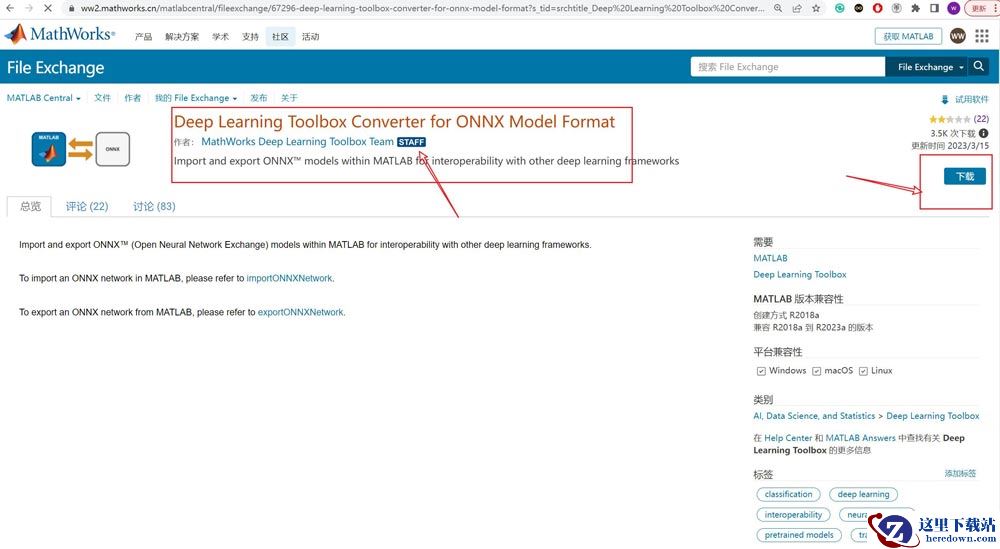Bookmark the page with the star icon
Viewport: 1000px width, 549px height.
pyautogui.click(x=816, y=8)
